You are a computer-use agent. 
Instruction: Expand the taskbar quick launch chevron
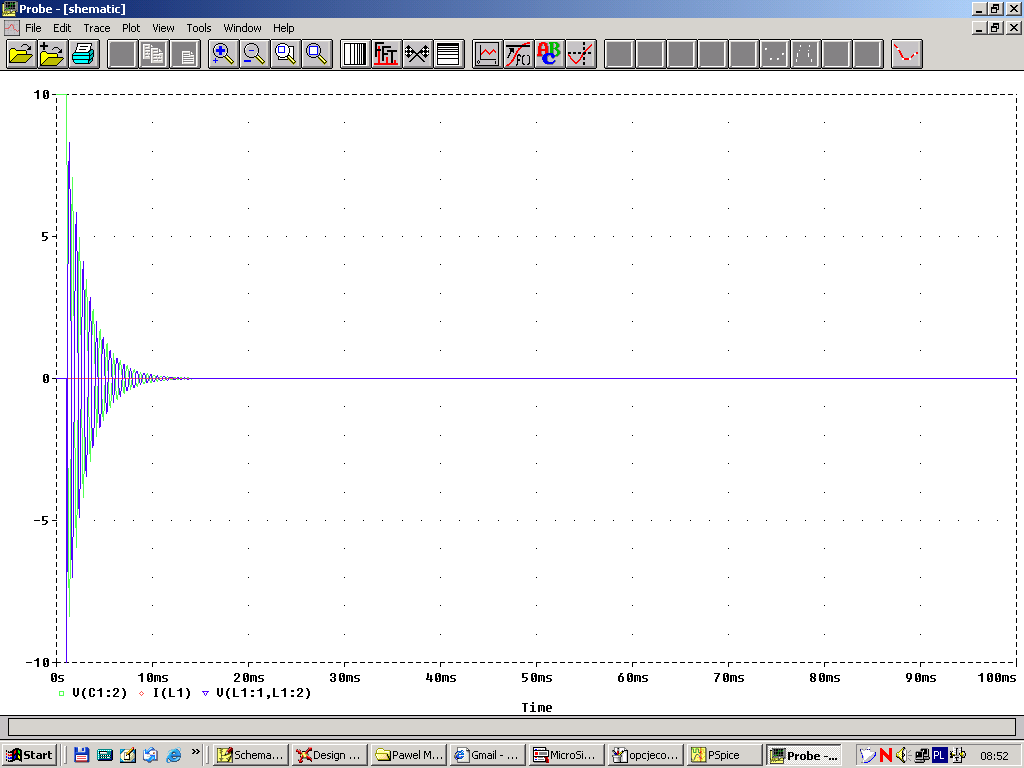click(x=196, y=754)
